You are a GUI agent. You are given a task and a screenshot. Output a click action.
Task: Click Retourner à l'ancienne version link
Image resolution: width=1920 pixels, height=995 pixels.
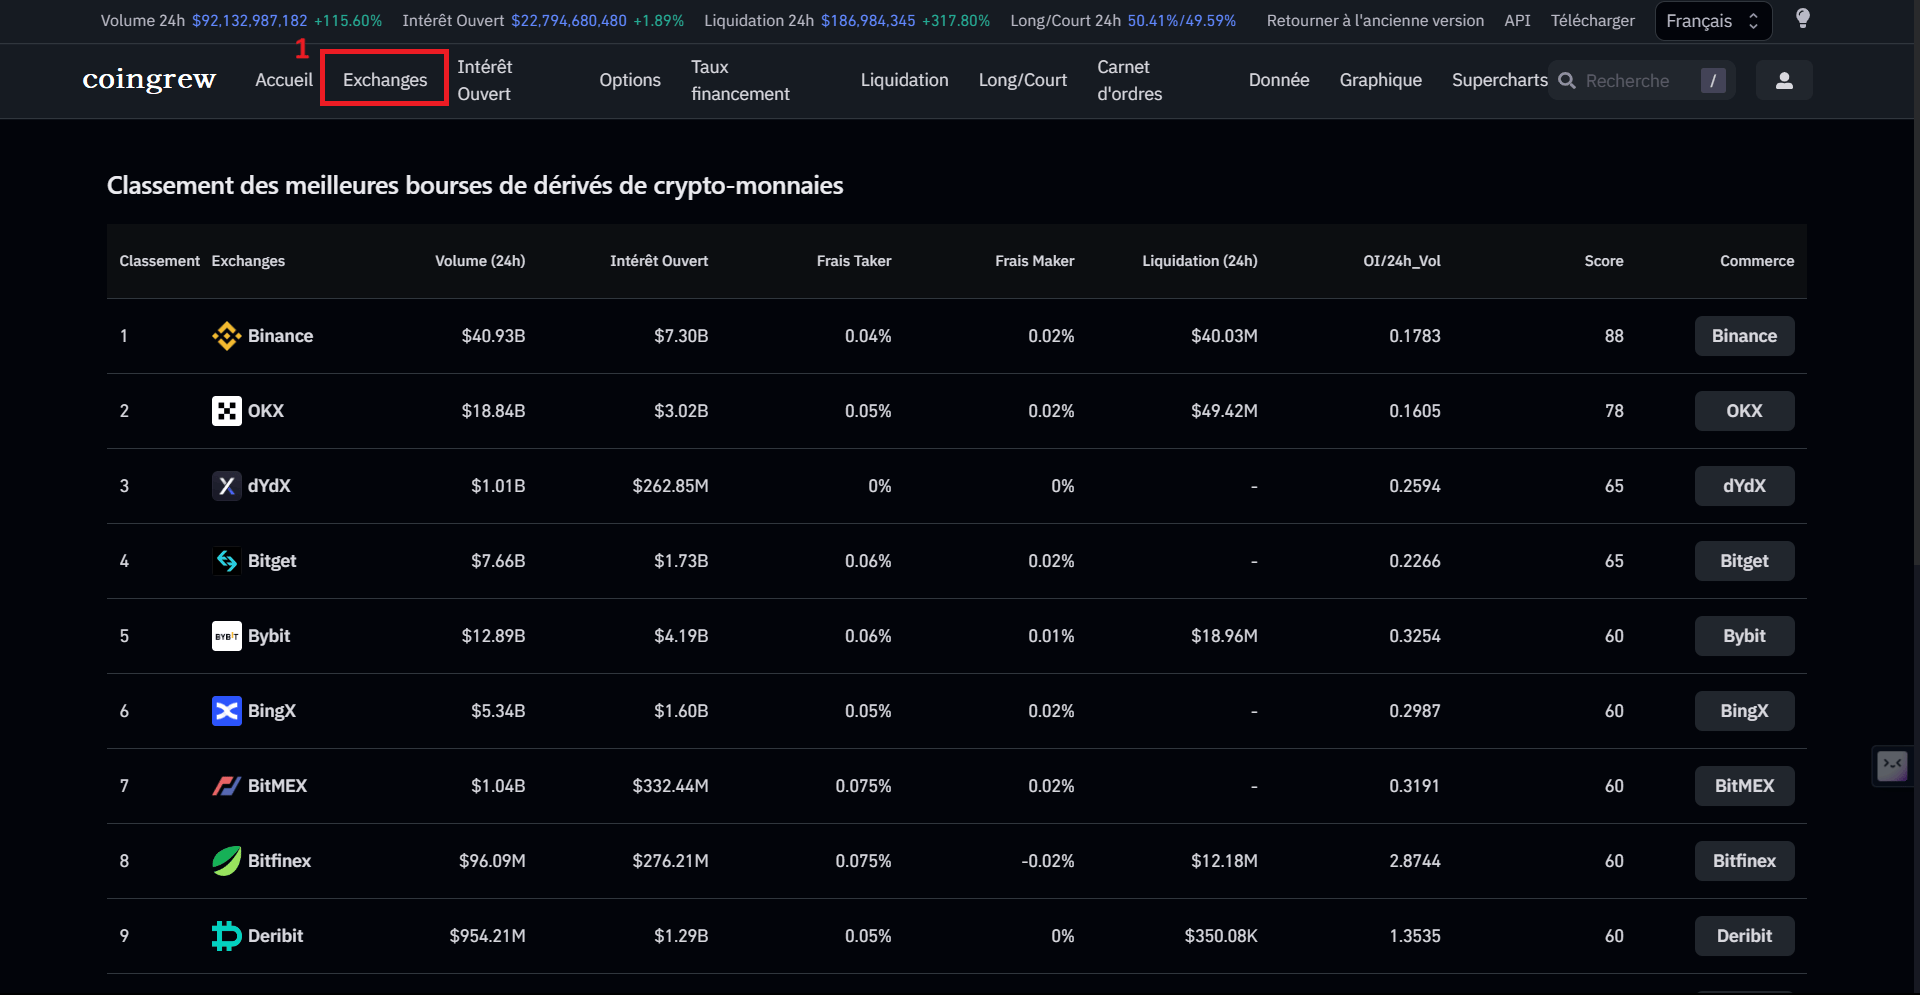pyautogui.click(x=1374, y=21)
